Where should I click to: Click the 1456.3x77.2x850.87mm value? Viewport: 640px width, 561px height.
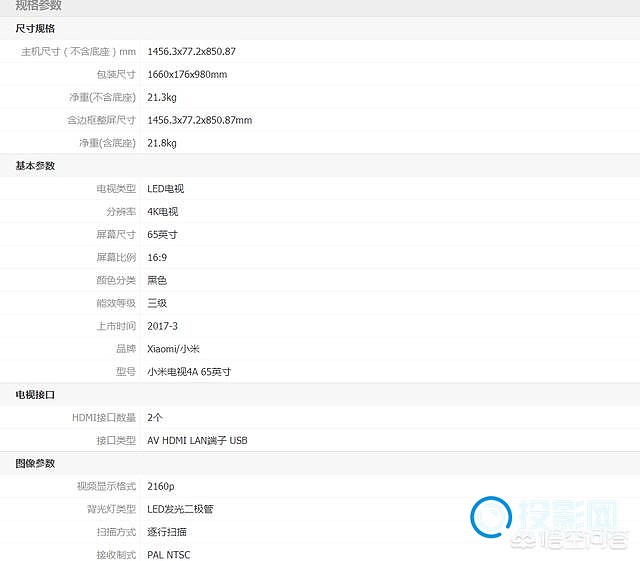200,120
